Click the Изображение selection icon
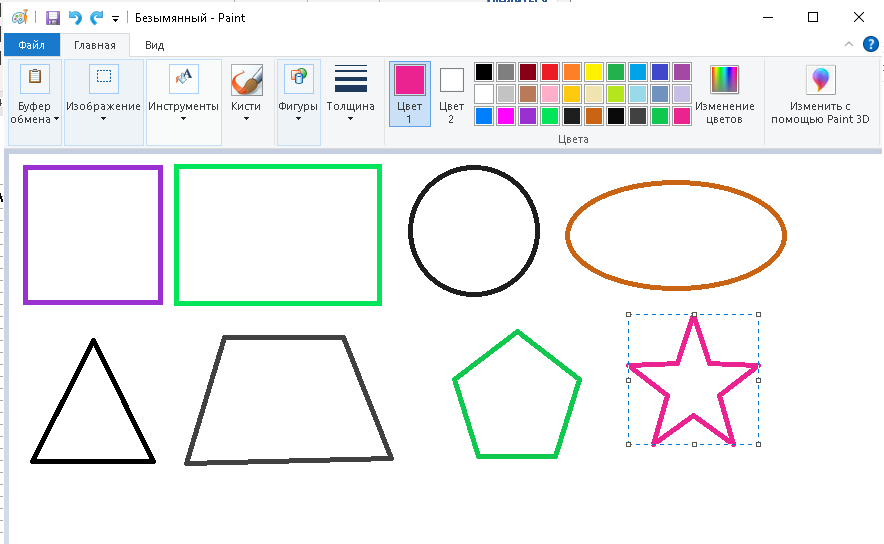Screen dimensions: 884x544 click(104, 78)
